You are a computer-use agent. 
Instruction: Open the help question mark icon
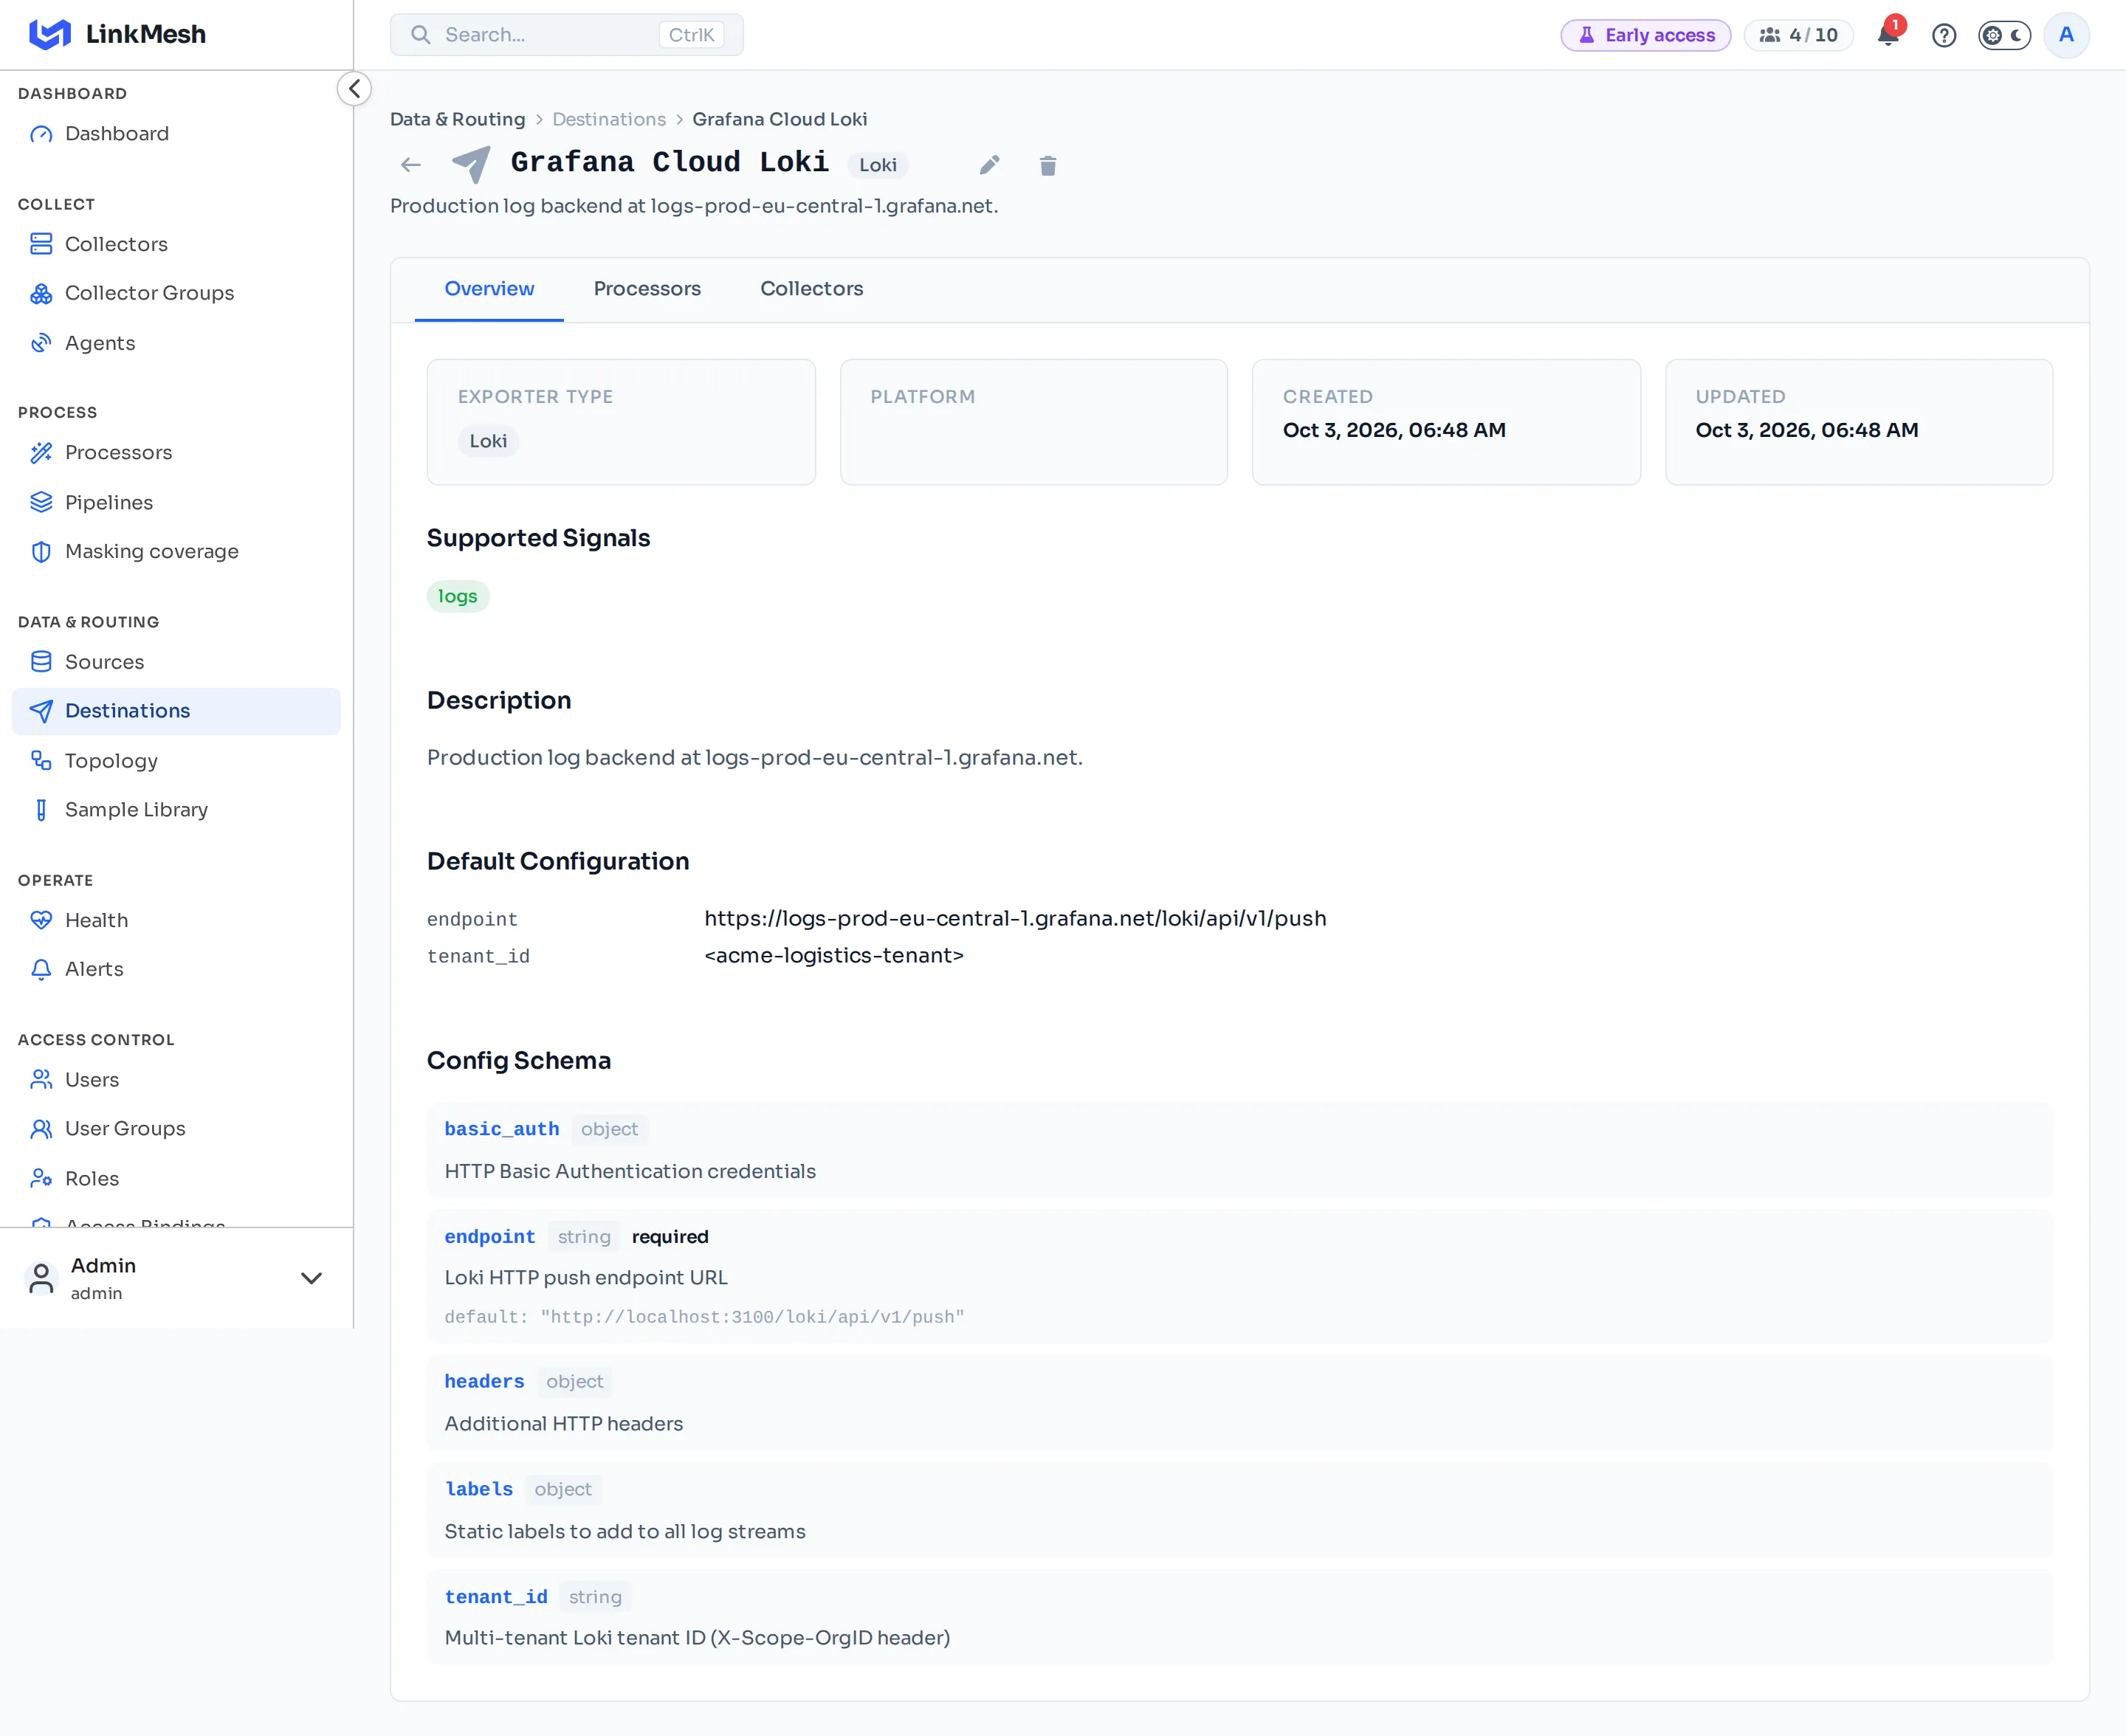[1943, 35]
